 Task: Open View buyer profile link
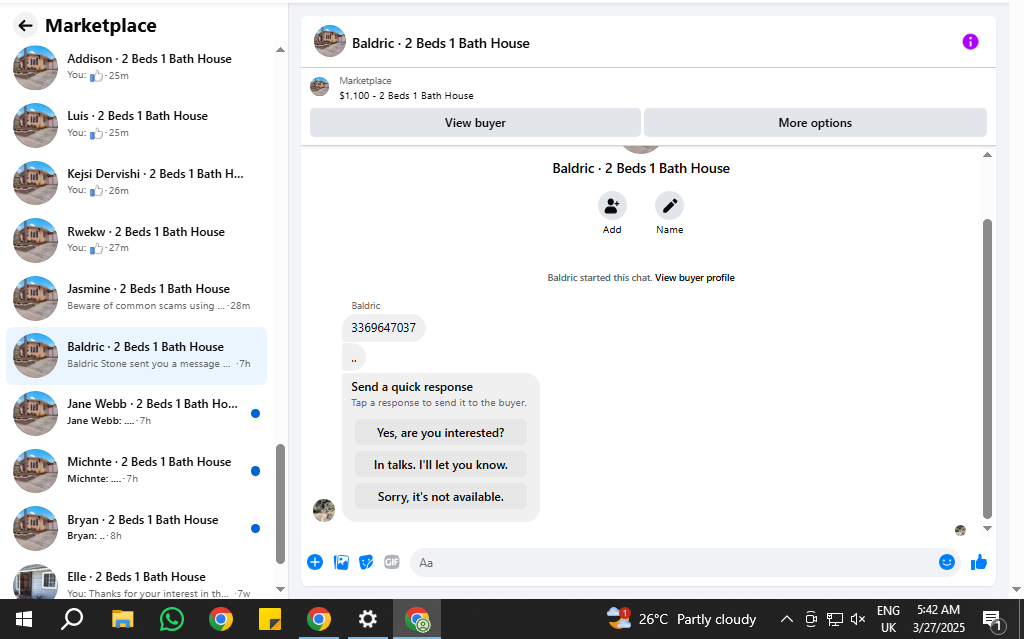695,278
